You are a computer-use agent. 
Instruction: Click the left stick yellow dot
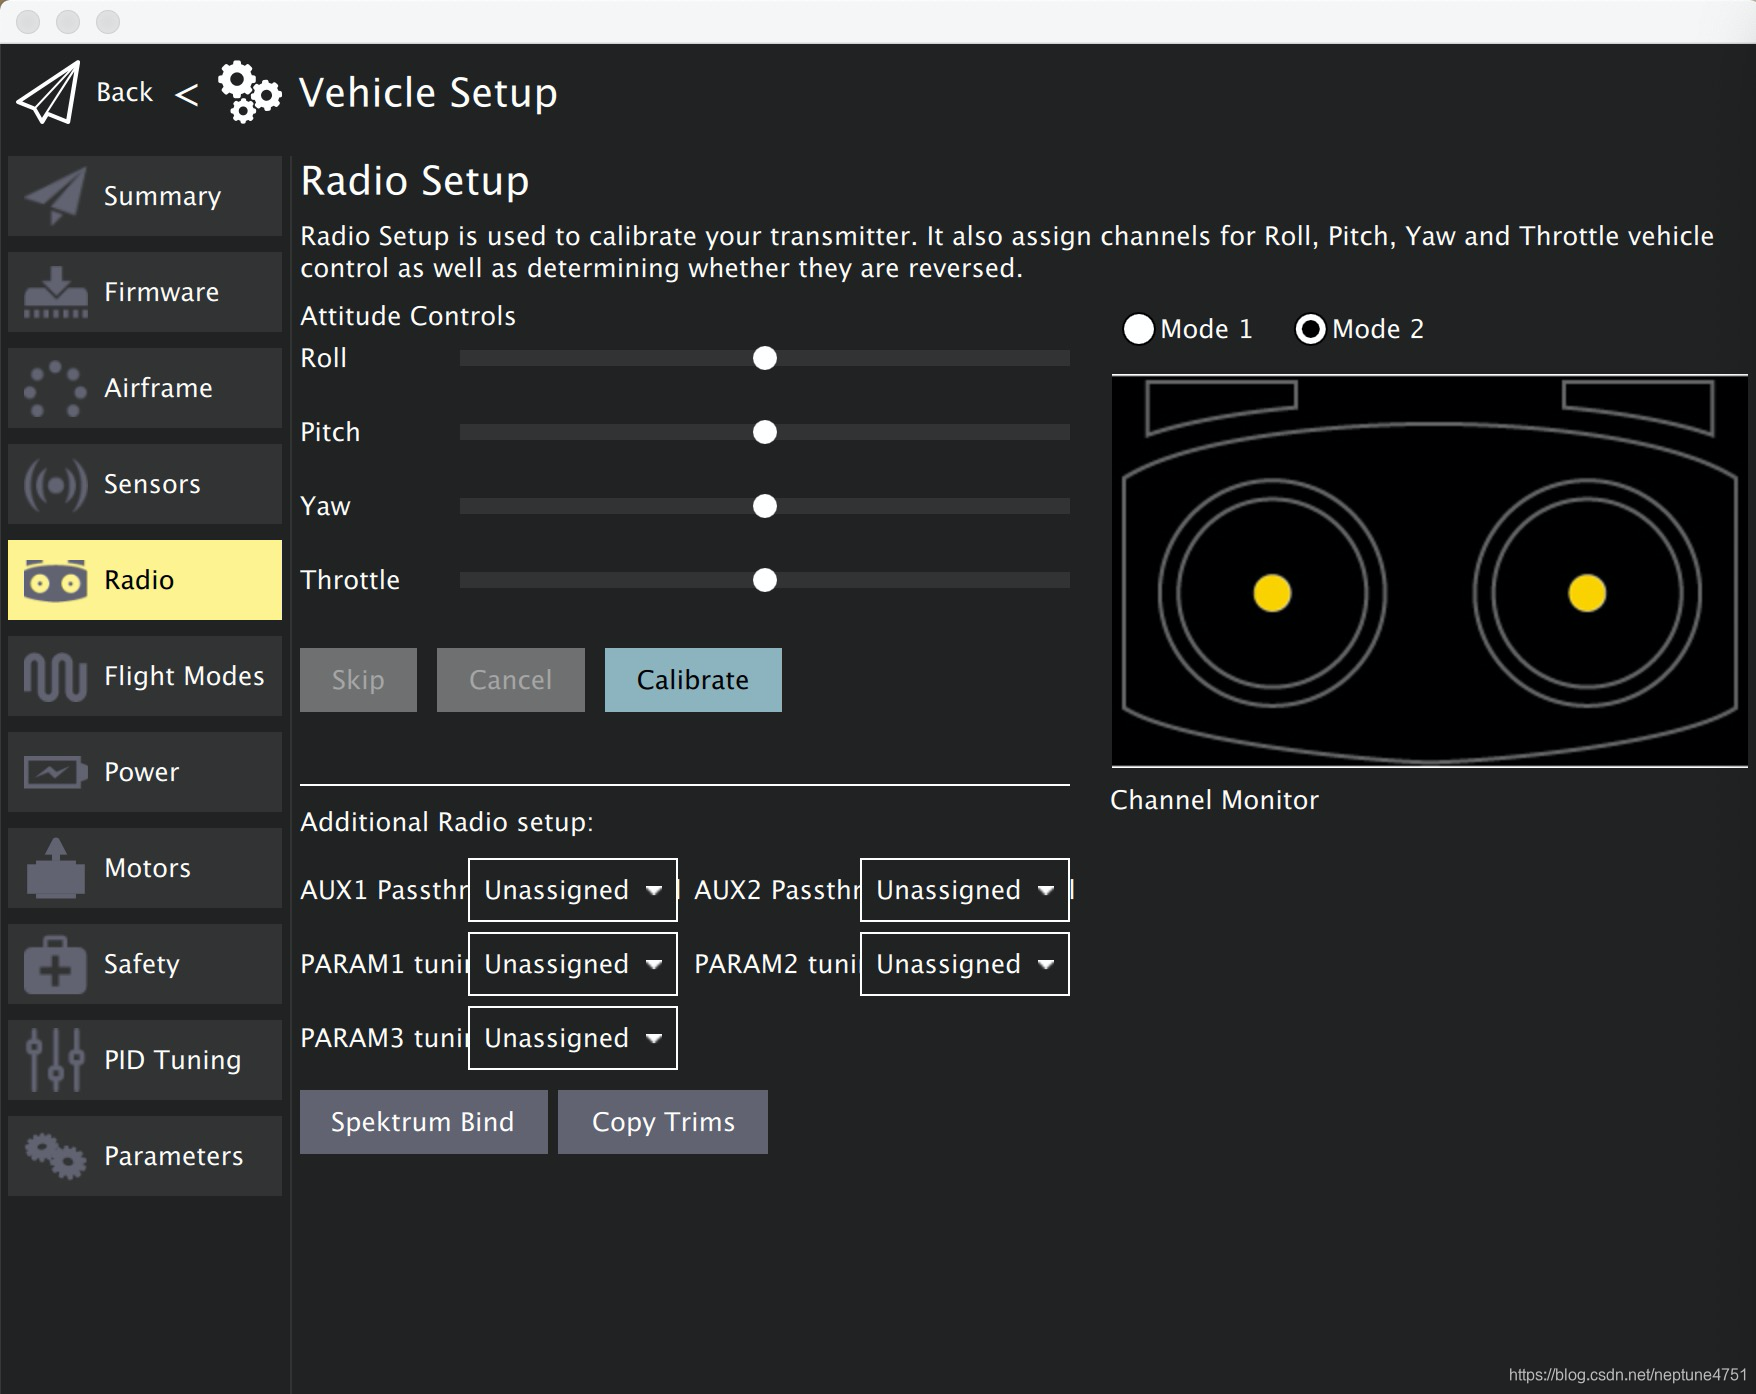tap(1272, 593)
